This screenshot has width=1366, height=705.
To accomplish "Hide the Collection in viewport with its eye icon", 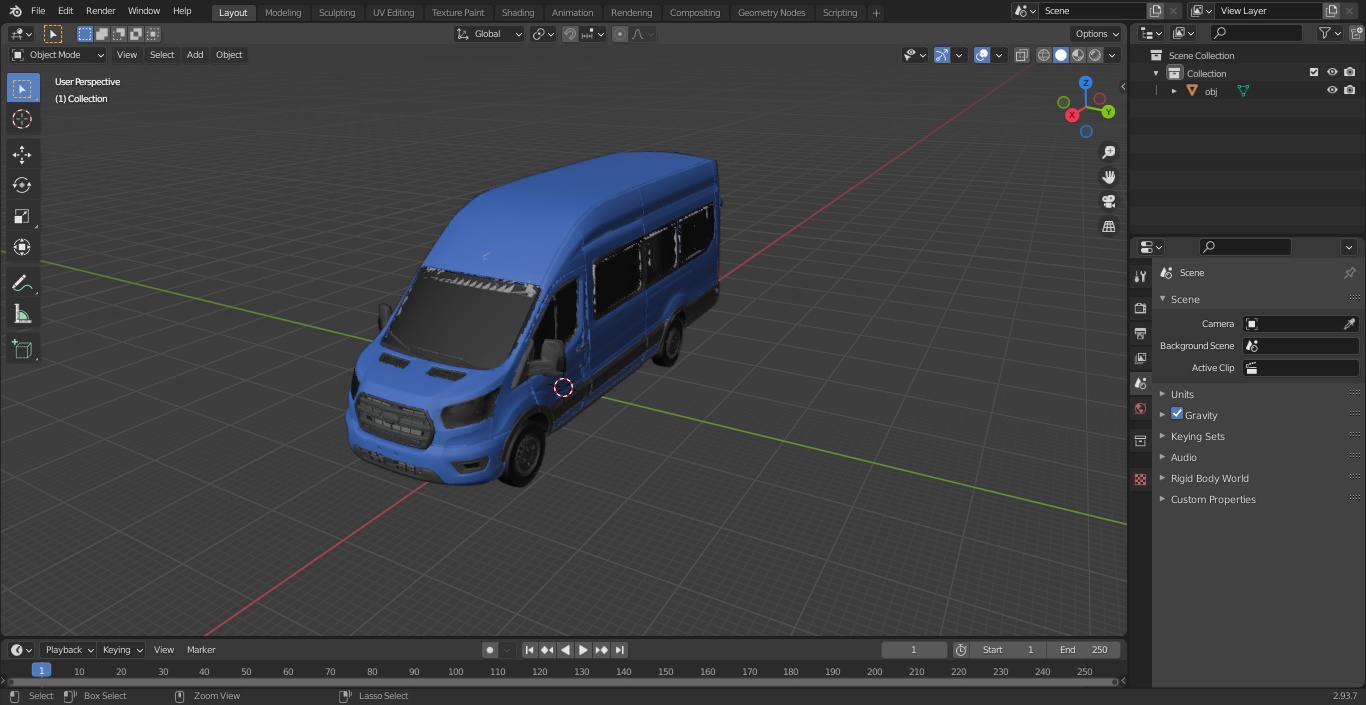I will click(x=1332, y=72).
